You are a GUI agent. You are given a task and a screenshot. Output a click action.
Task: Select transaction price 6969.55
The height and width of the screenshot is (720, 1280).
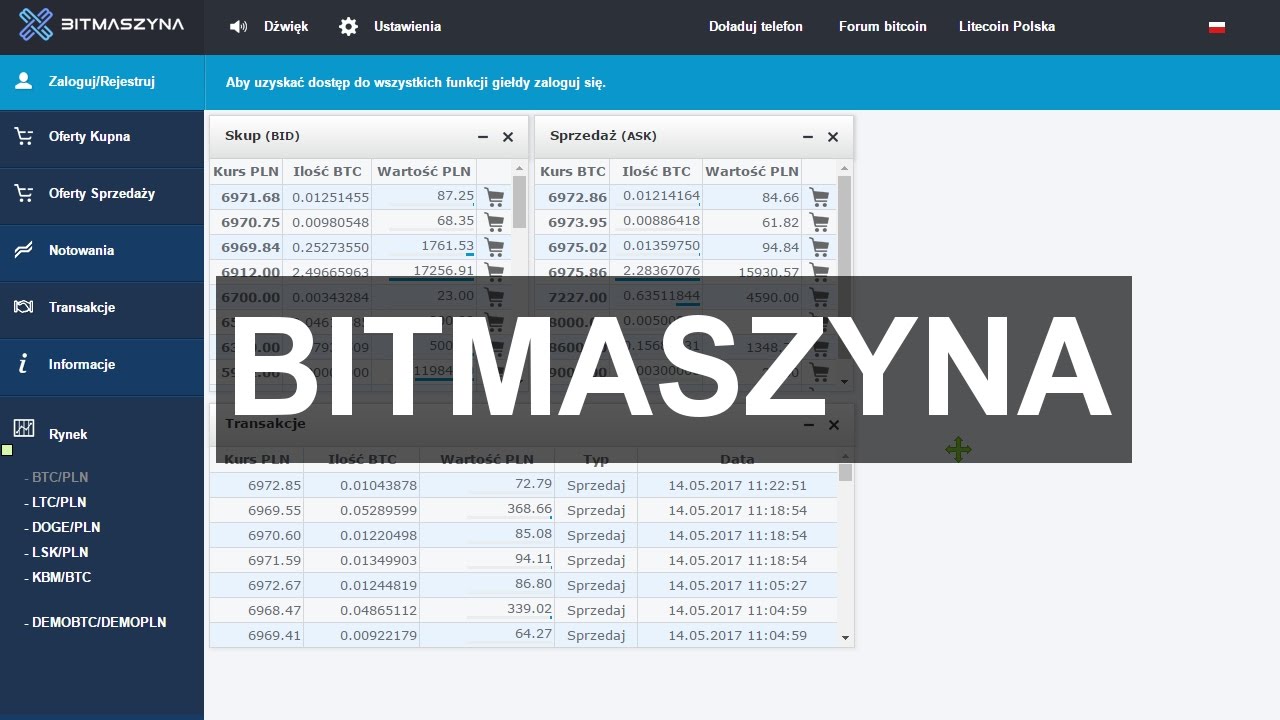pos(274,510)
